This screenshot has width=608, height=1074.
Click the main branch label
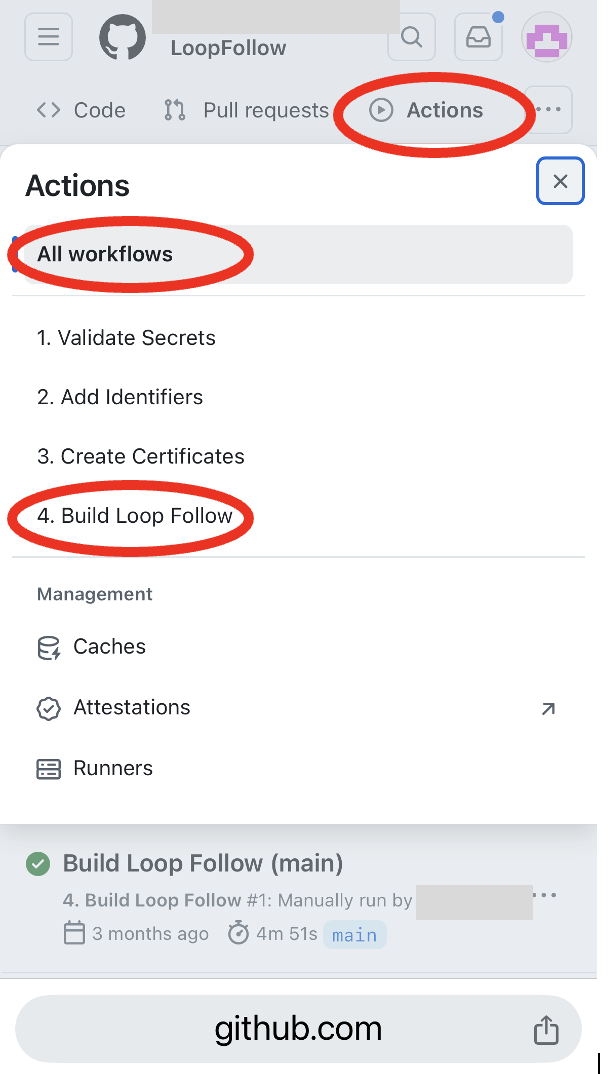[355, 935]
